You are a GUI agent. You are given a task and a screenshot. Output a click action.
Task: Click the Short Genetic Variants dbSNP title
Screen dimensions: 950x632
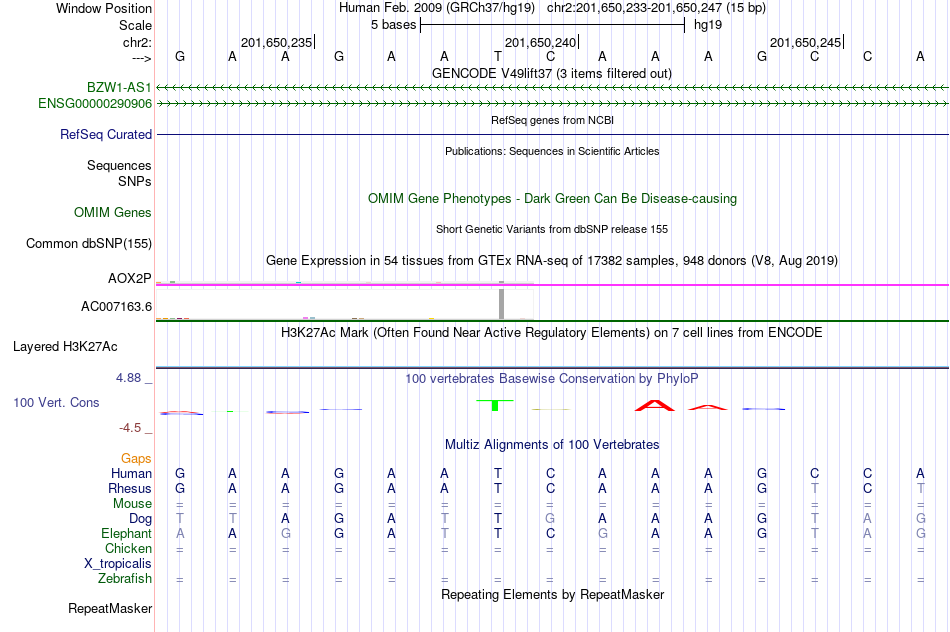(x=552, y=229)
